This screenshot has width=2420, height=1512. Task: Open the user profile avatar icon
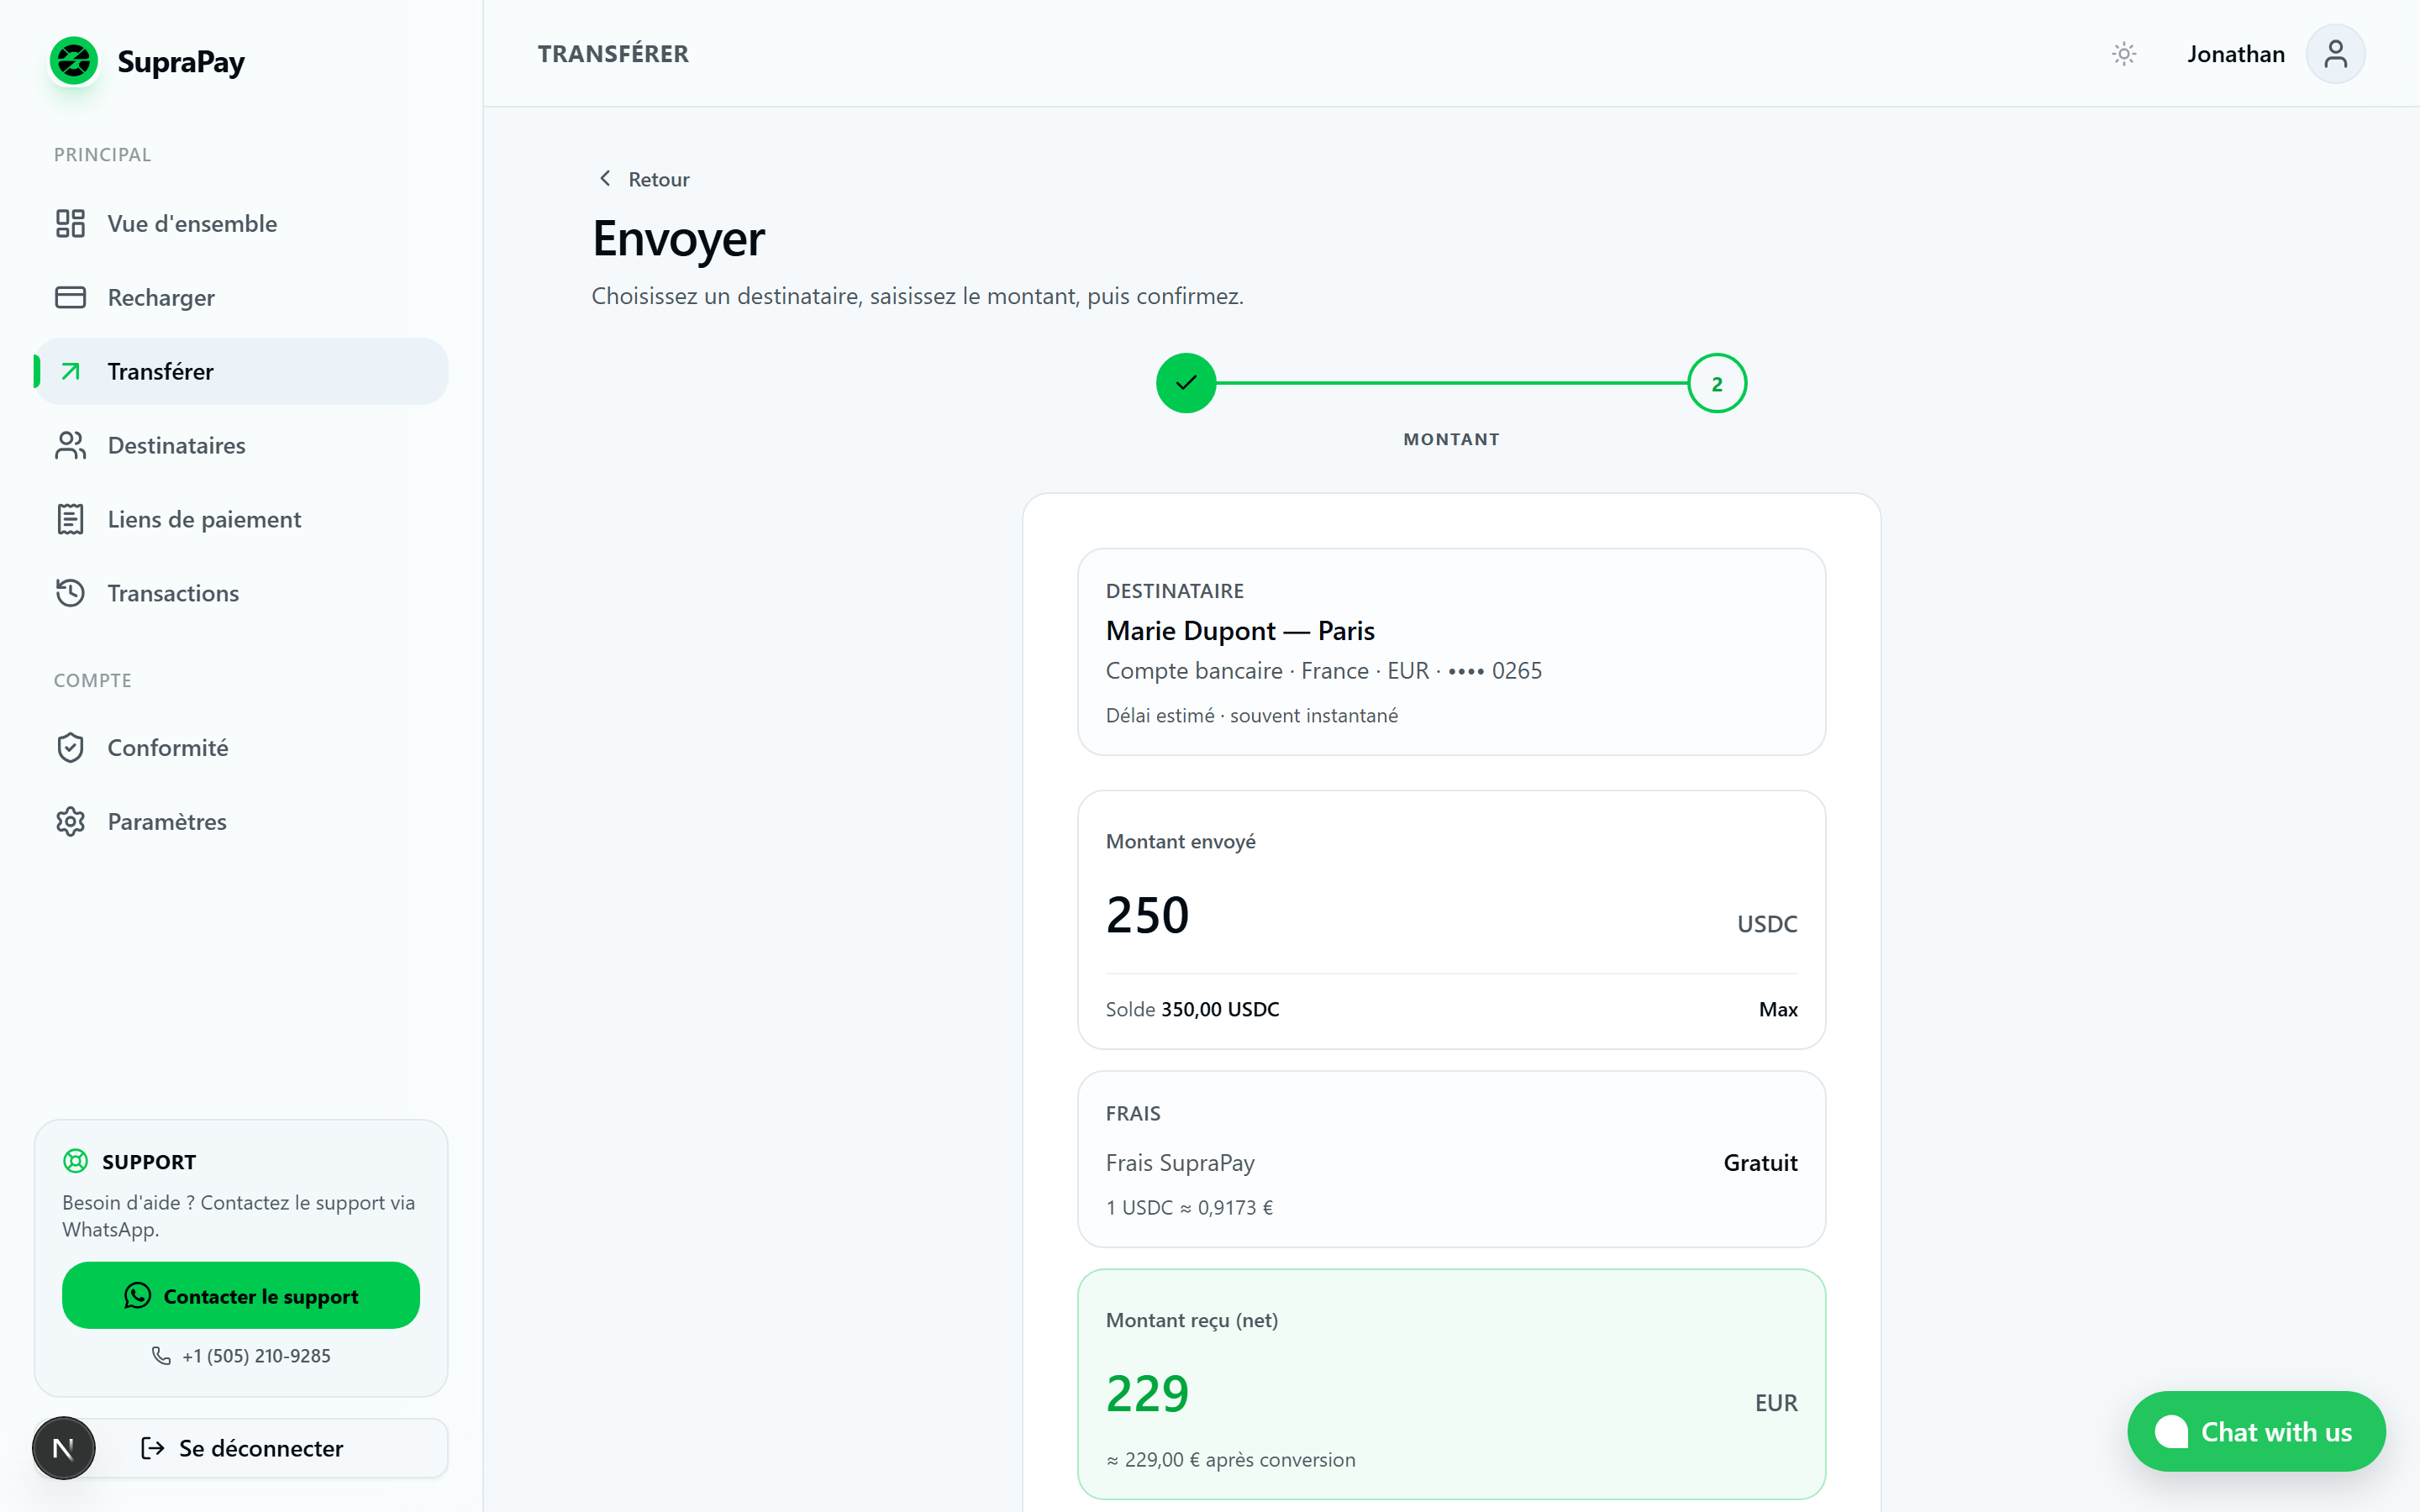2335,54
